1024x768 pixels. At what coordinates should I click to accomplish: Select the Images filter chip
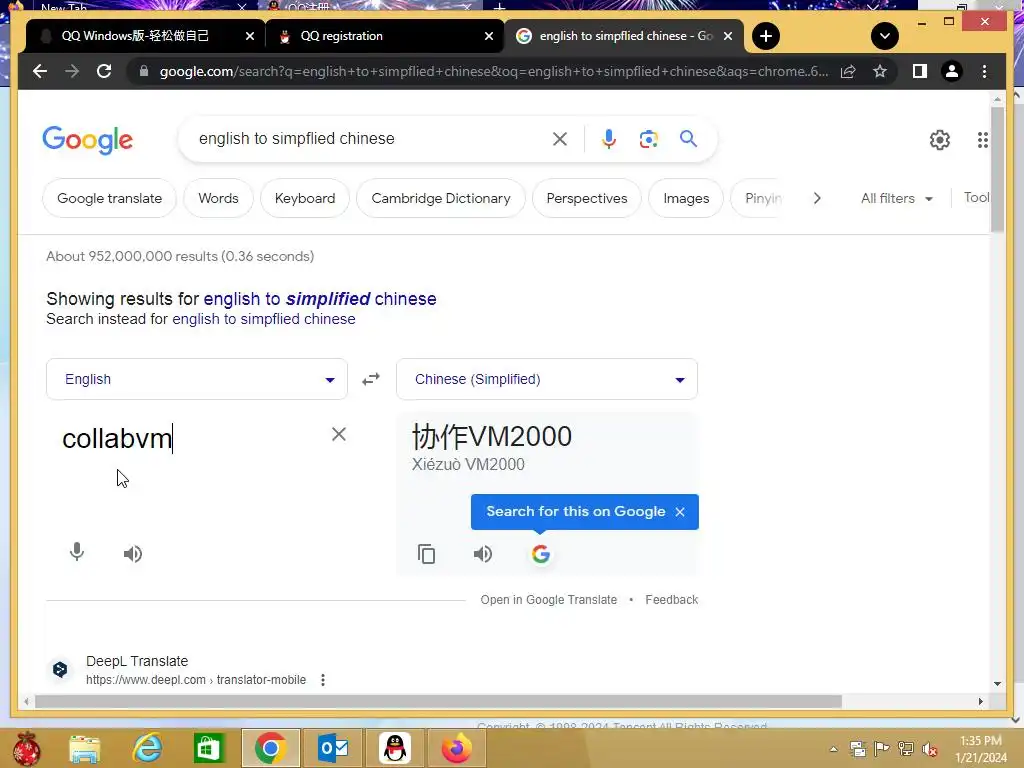pos(686,199)
